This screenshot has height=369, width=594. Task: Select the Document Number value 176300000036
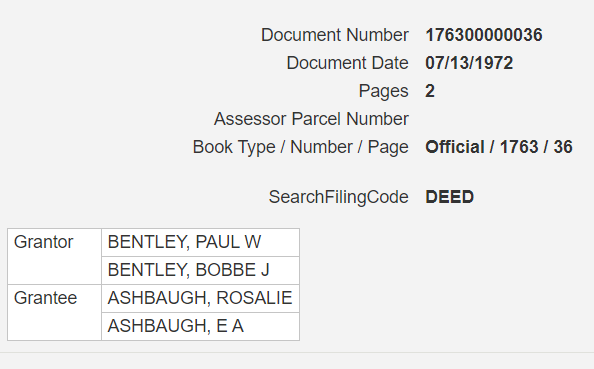click(484, 35)
